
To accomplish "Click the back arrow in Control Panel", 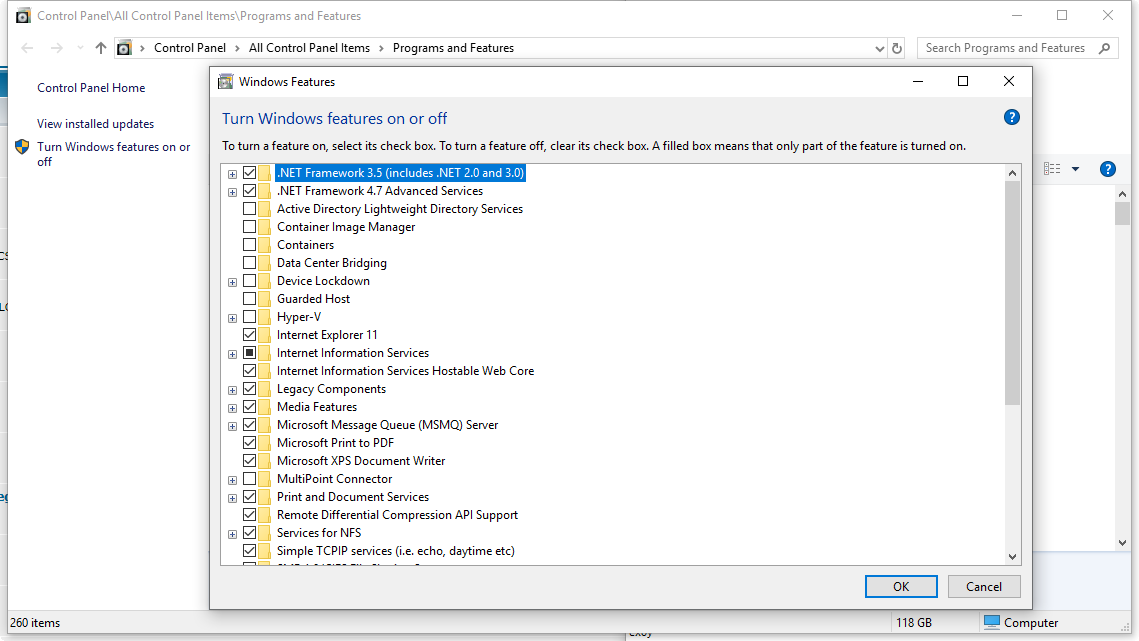I will (x=28, y=48).
